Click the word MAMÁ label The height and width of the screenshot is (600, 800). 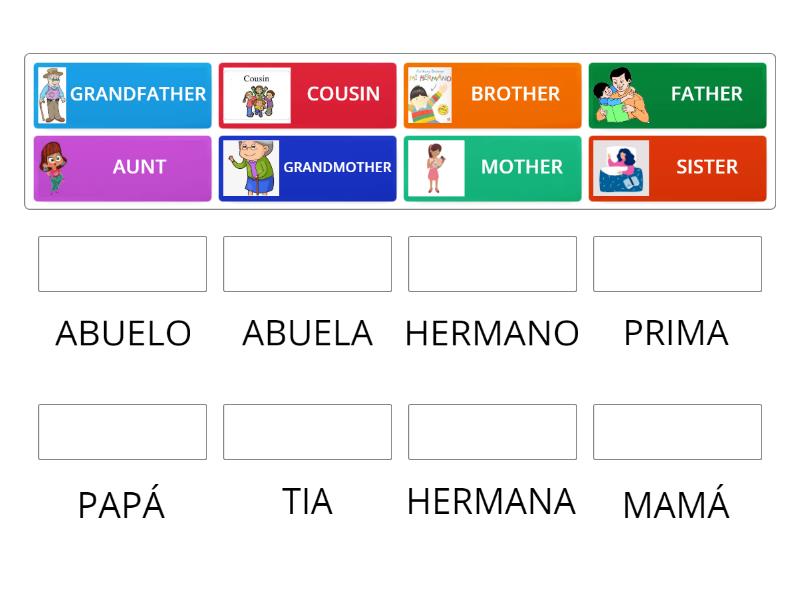click(676, 505)
